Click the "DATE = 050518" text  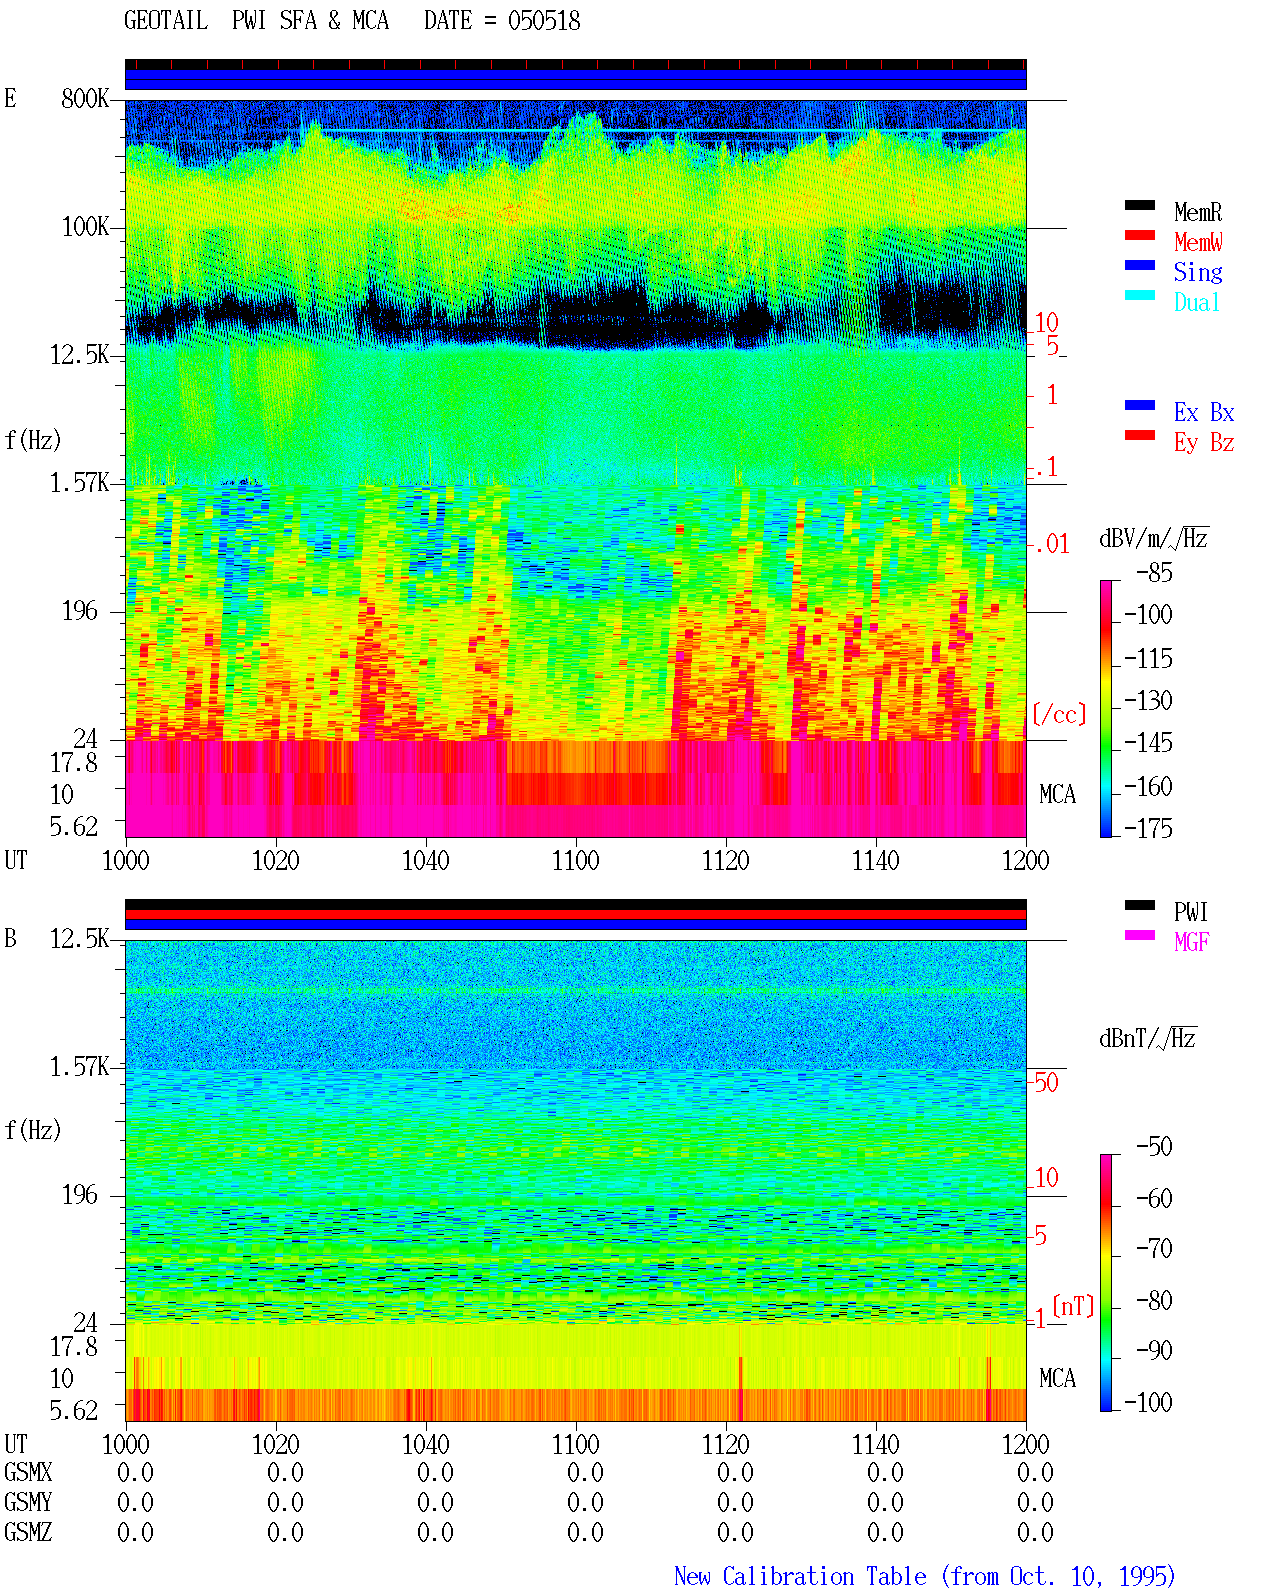(x=502, y=21)
